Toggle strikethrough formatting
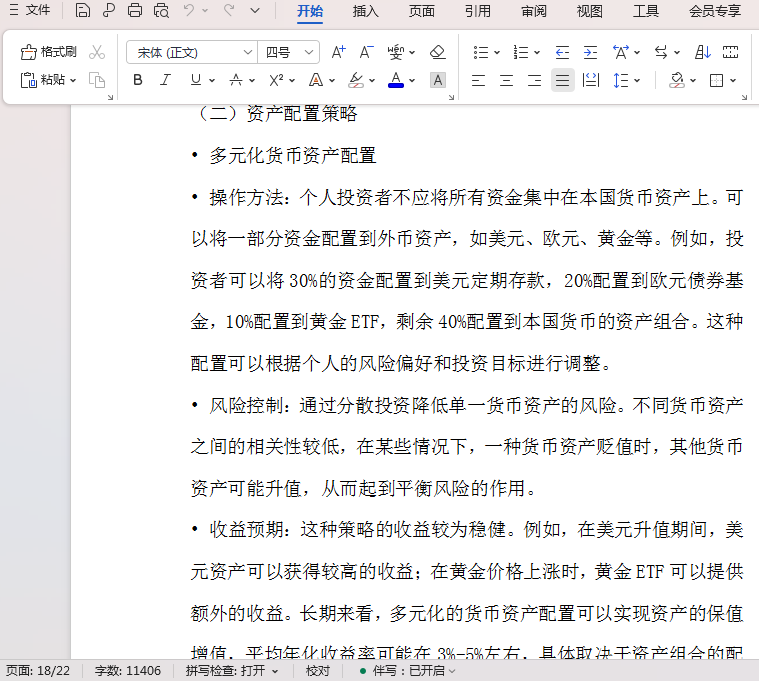The height and width of the screenshot is (681, 759). 236,80
